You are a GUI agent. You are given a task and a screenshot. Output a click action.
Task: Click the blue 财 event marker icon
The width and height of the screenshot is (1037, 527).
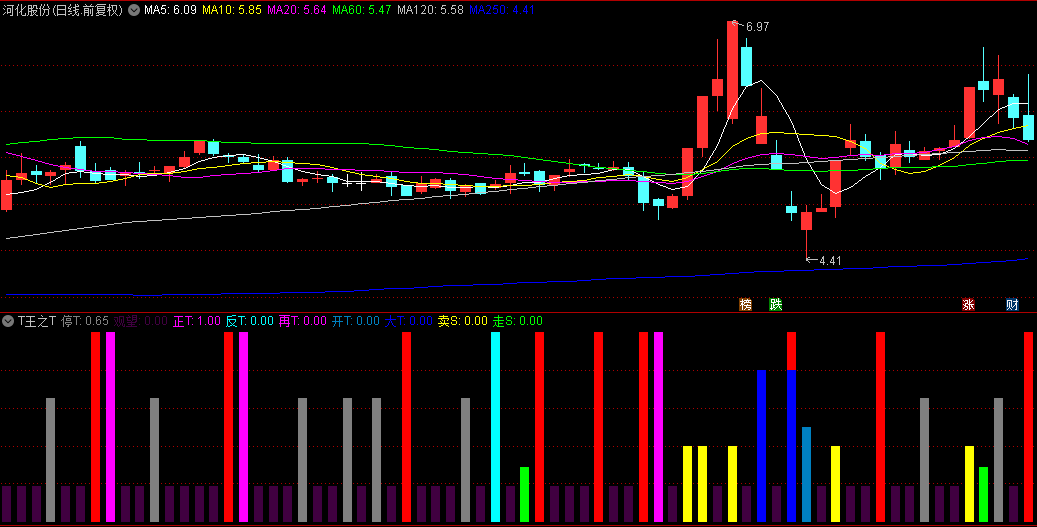[1013, 305]
